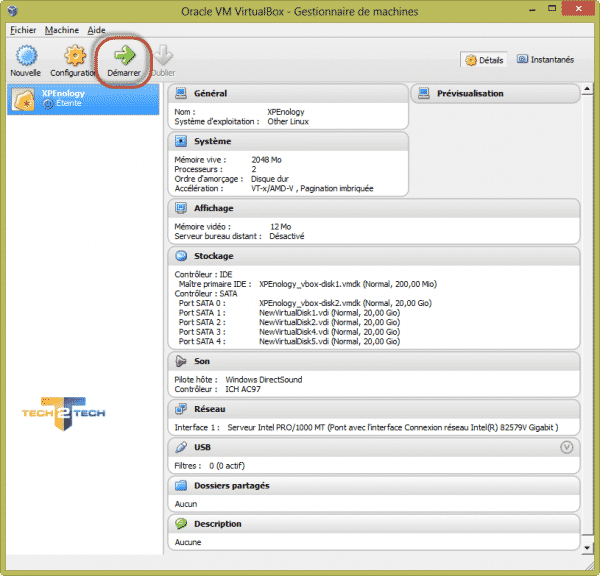The image size is (600, 576).
Task: Open the Description speech bubble icon
Action: pos(181,524)
